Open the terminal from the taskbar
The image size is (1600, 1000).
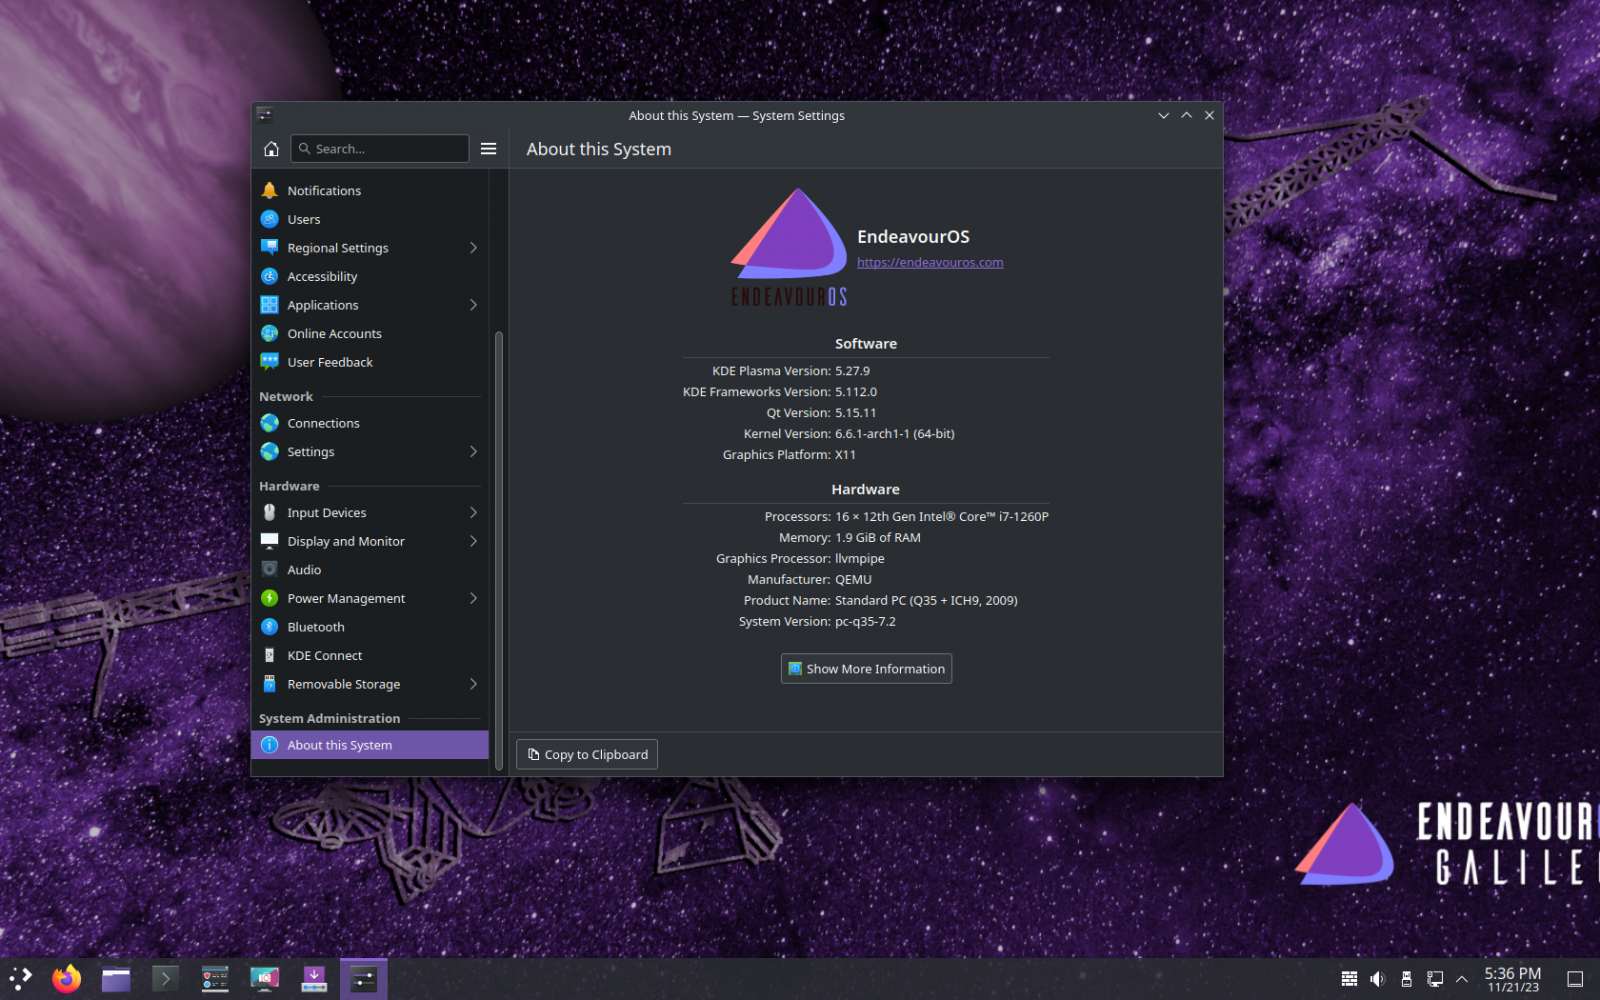pyautogui.click(x=165, y=979)
